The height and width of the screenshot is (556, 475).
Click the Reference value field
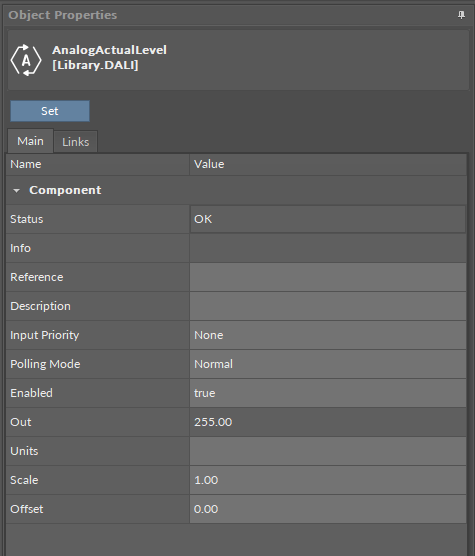(328, 277)
